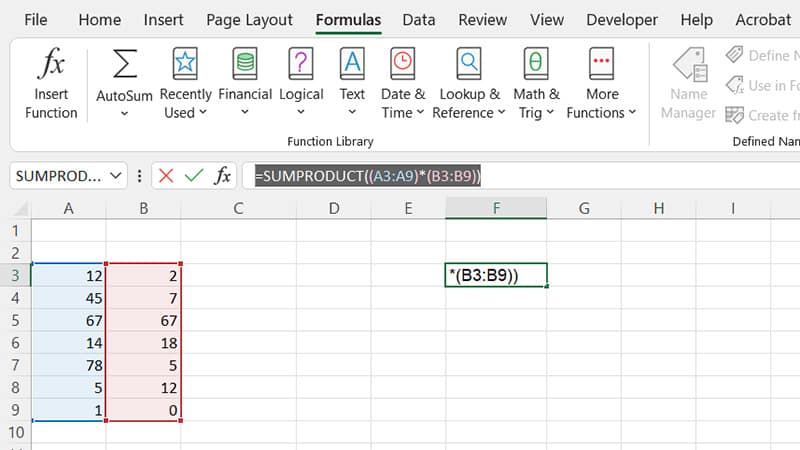Cancel the formula entry with X

(x=166, y=176)
